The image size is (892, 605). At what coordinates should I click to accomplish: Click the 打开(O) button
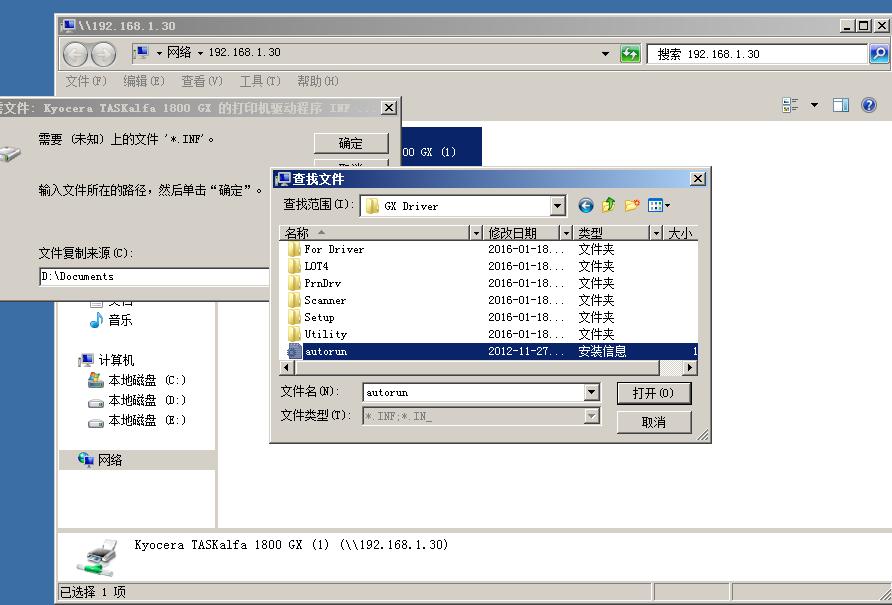coord(655,392)
